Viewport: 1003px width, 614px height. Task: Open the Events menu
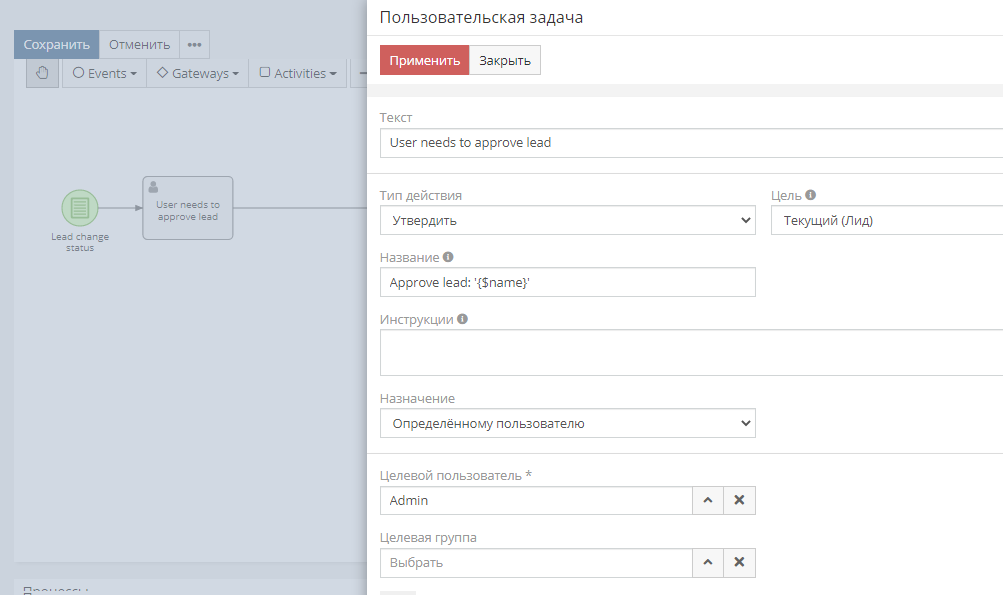105,73
